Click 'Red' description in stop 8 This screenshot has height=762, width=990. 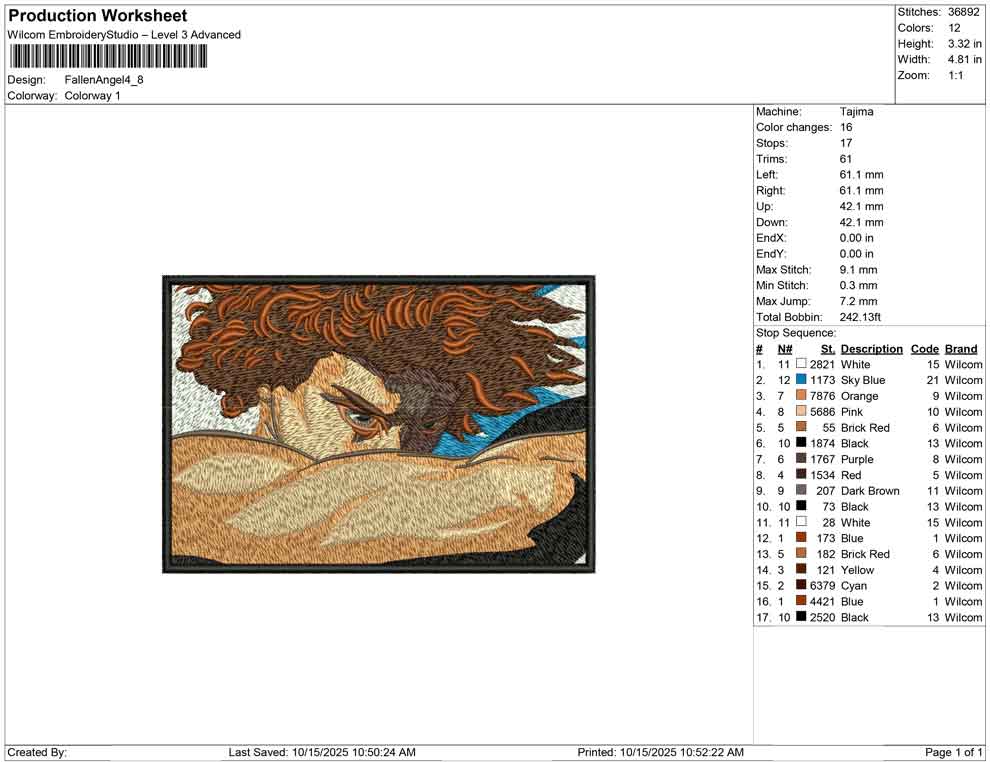click(851, 475)
